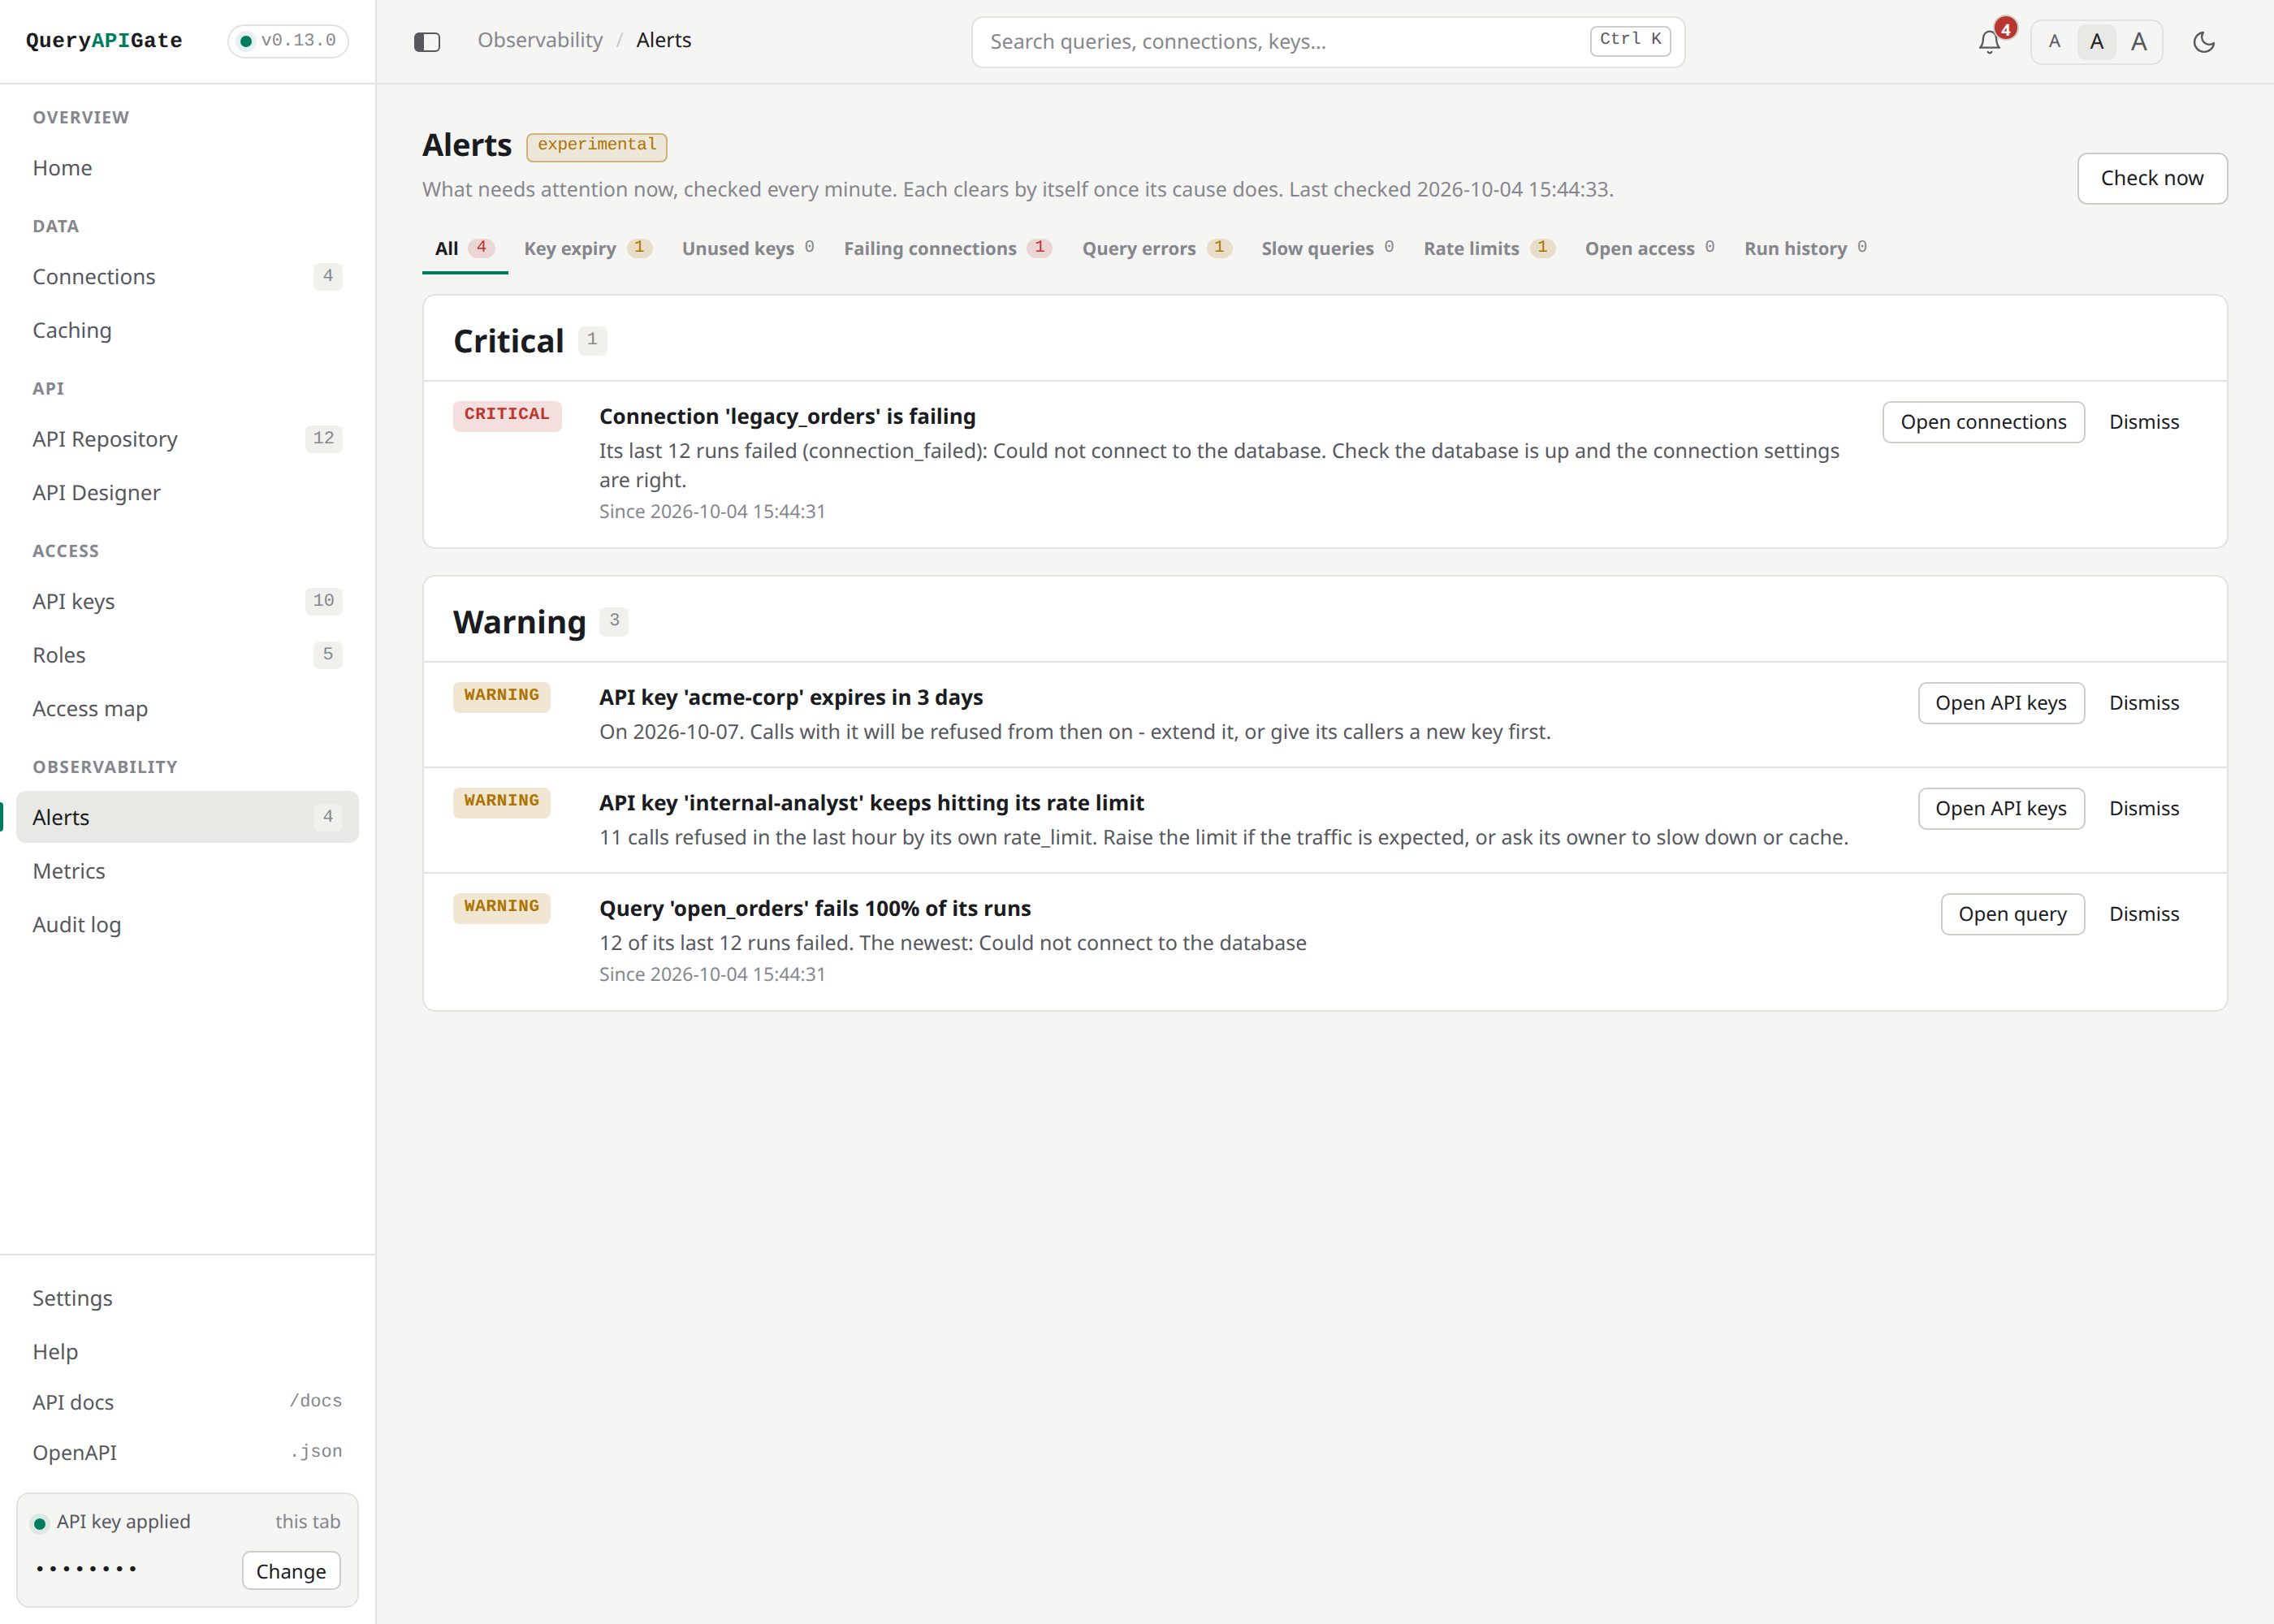The height and width of the screenshot is (1624, 2274).
Task: Open API docs link
Action: pyautogui.click(x=187, y=1402)
